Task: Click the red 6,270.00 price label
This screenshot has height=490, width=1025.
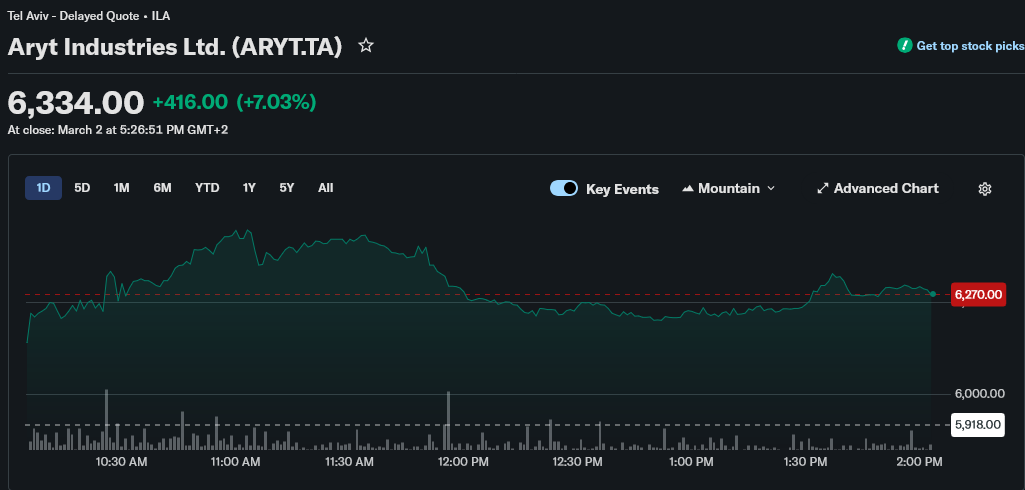Action: pos(978,295)
